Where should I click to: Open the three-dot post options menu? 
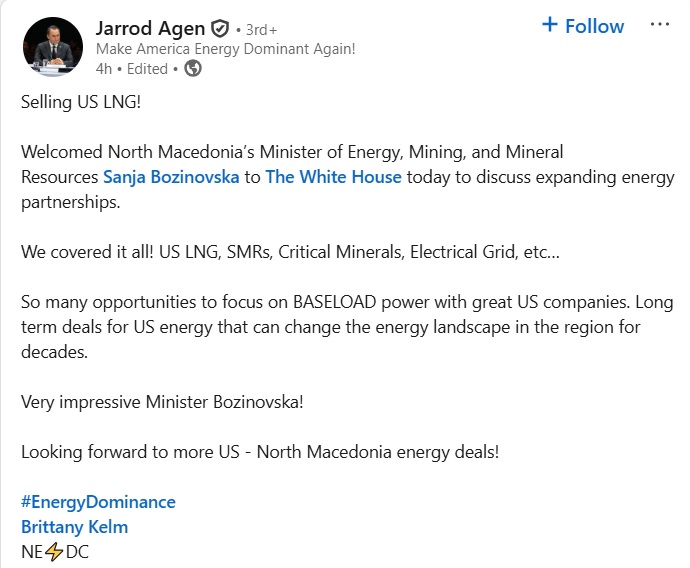click(660, 25)
